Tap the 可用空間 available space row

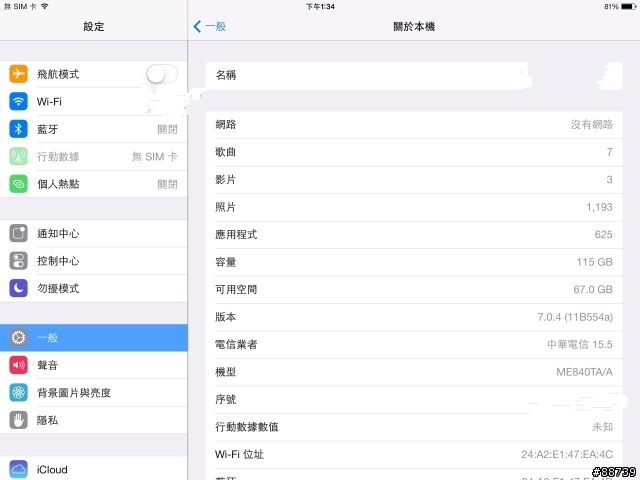click(x=414, y=289)
